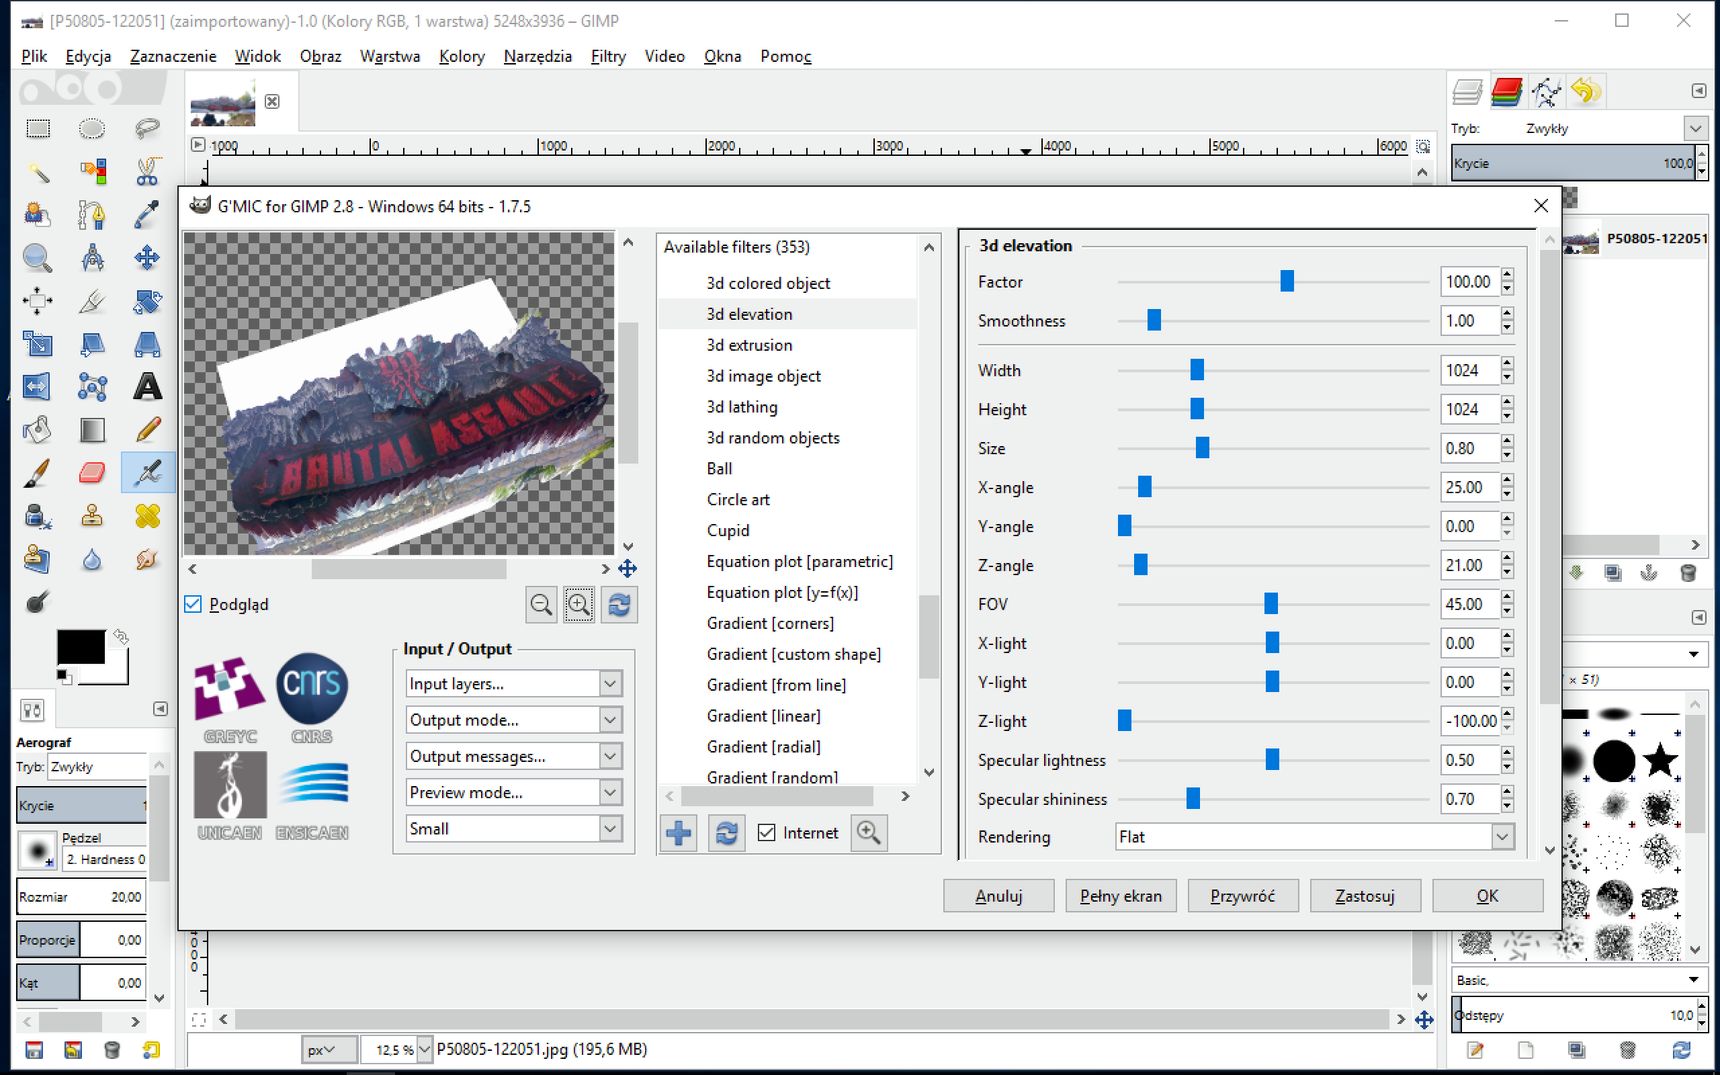Open the Plik menu
Screen dimensions: 1720x1075
tap(34, 56)
